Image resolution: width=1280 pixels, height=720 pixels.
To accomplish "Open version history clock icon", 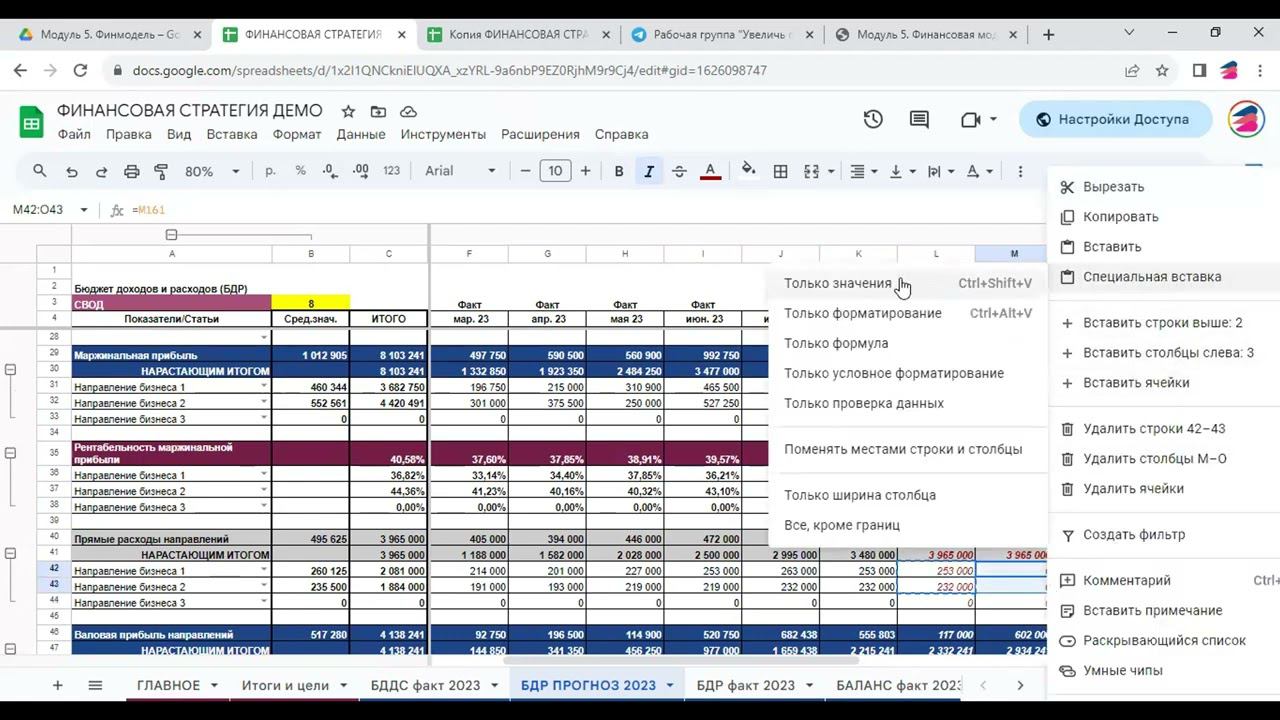I will coord(873,119).
